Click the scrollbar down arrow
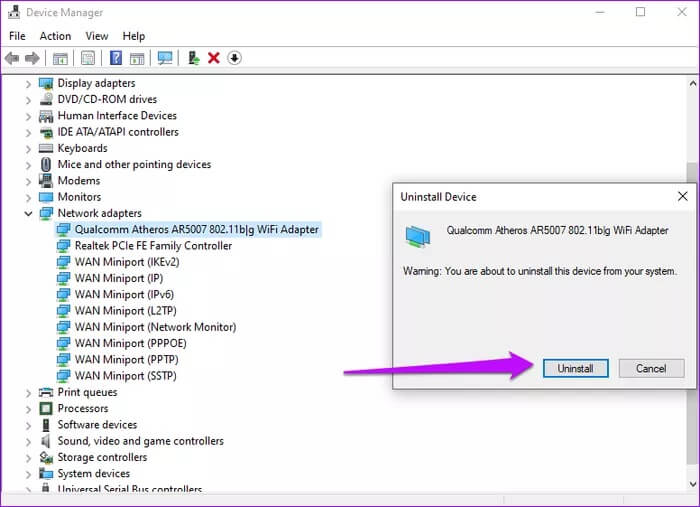 pos(693,484)
